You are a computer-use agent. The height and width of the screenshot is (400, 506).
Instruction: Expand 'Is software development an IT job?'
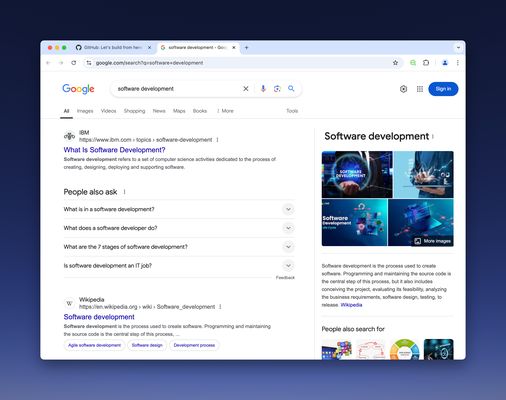coord(179,266)
